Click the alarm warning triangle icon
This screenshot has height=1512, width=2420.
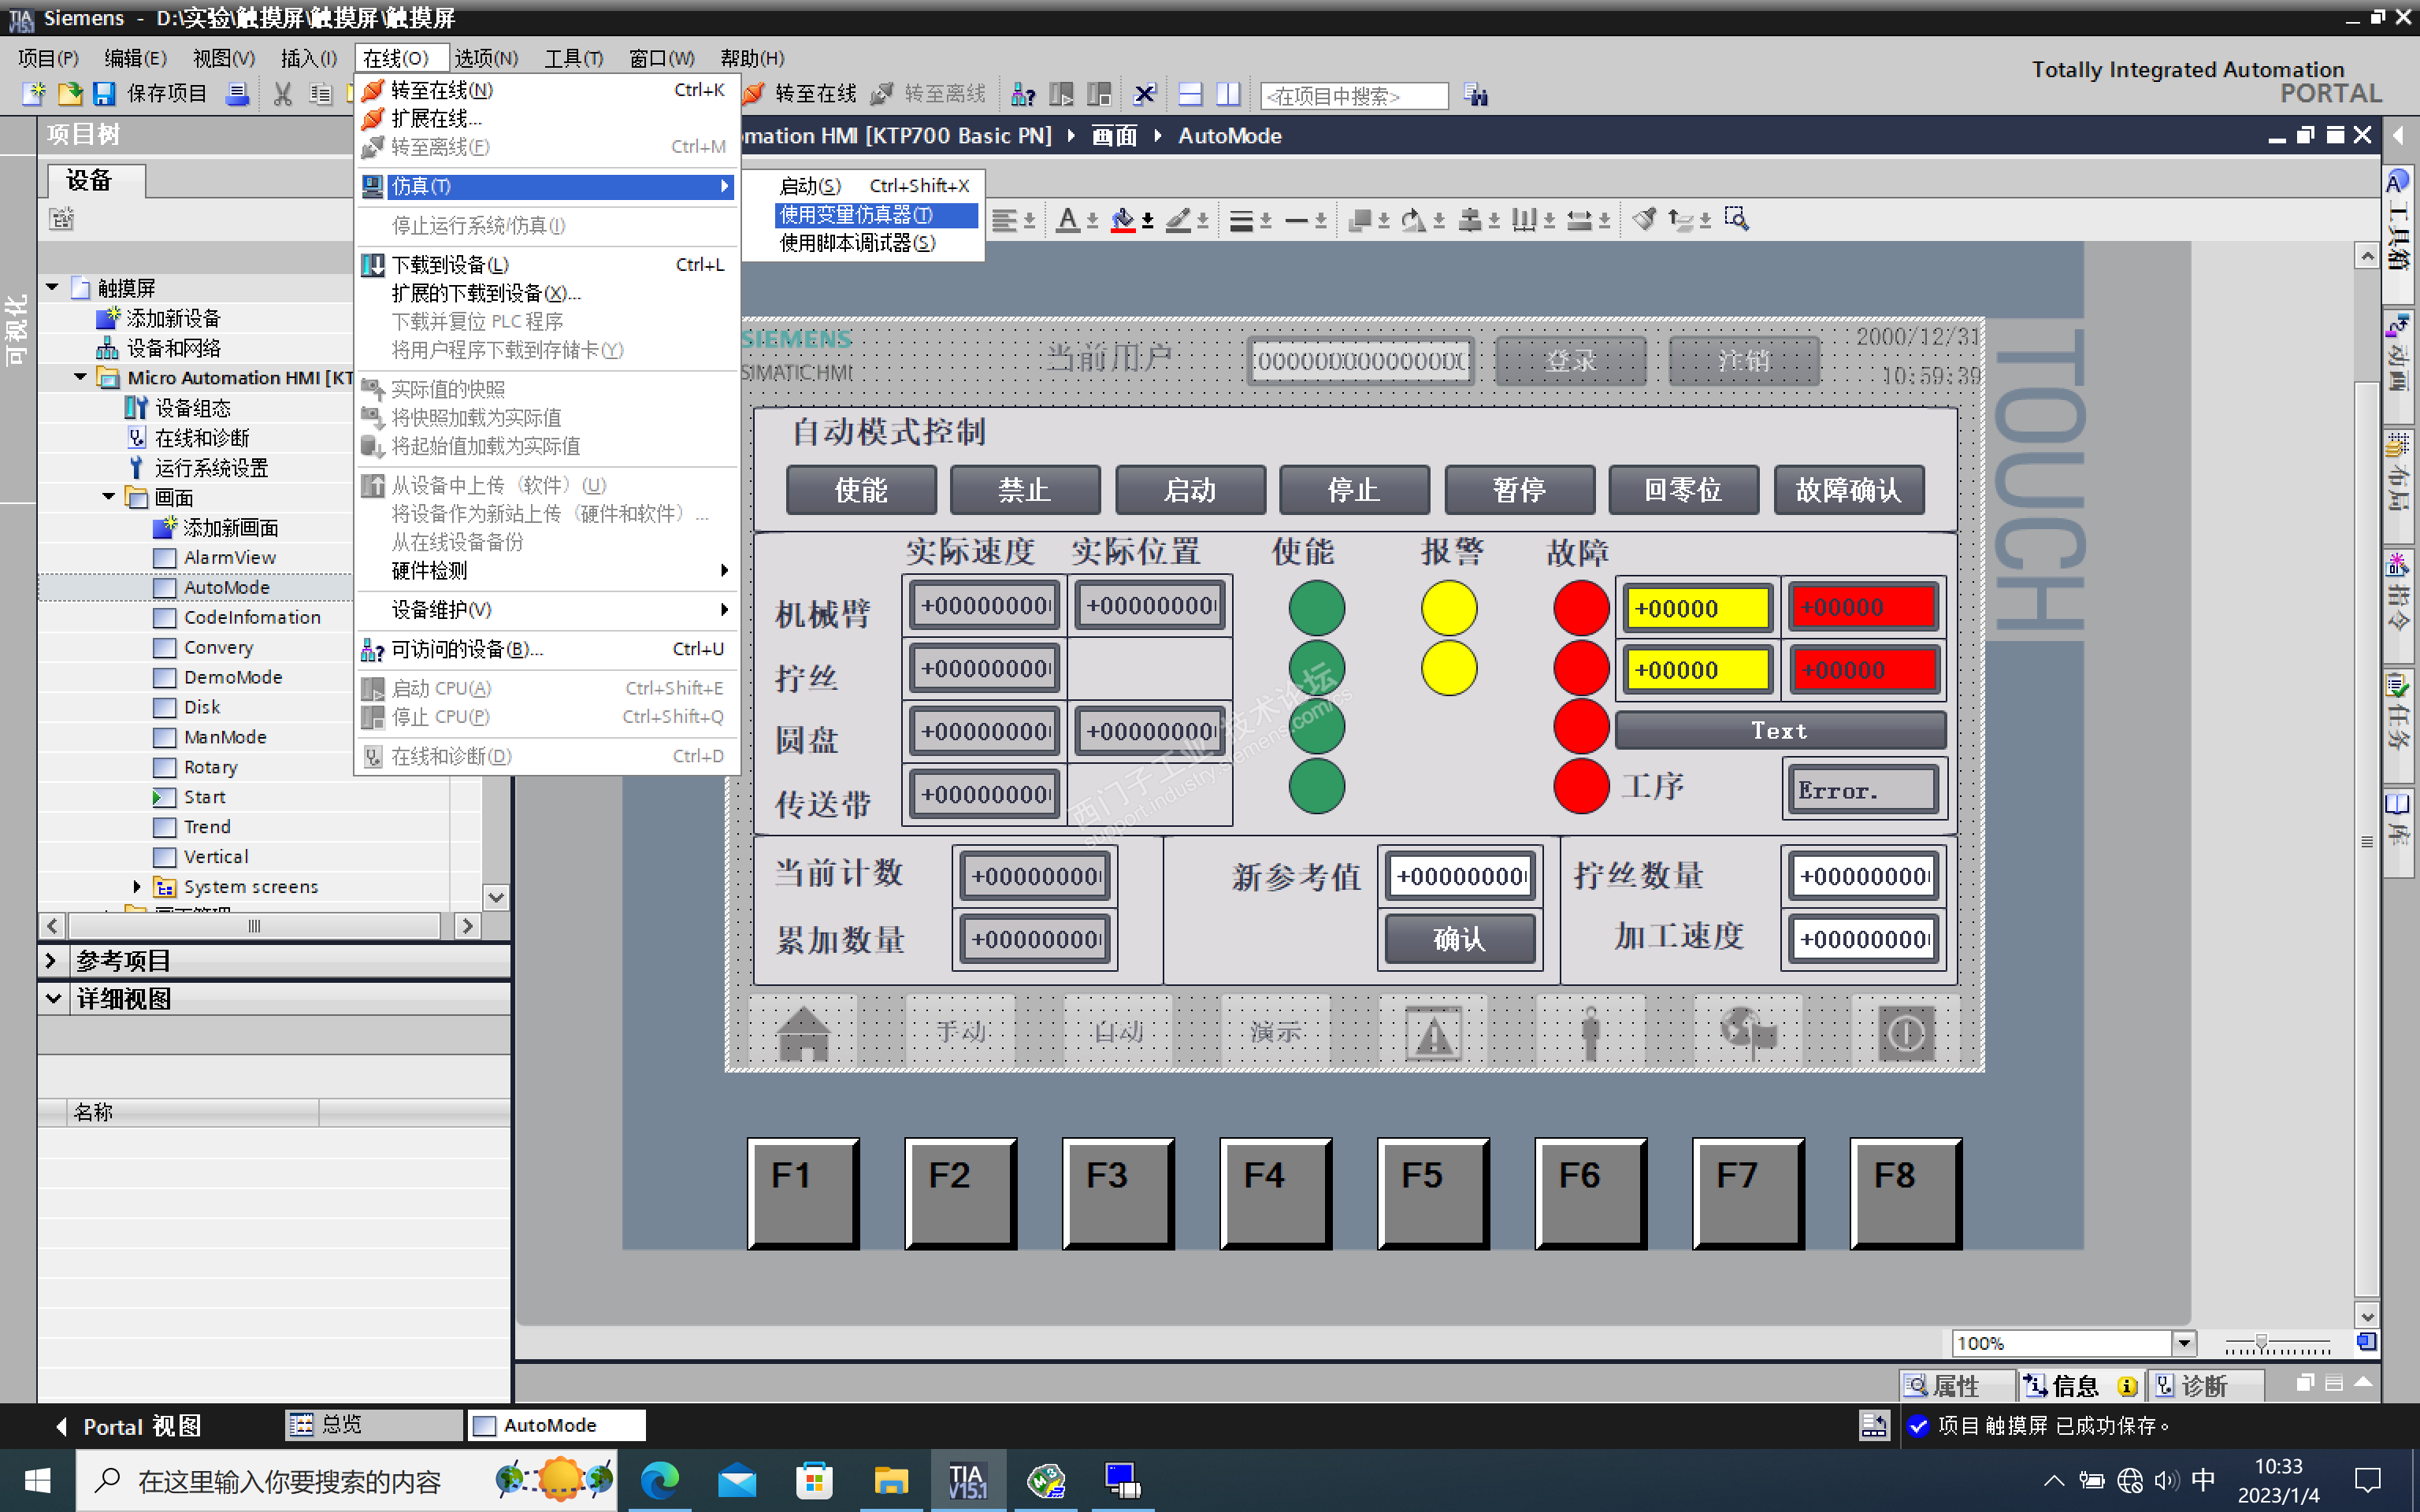point(1433,1033)
